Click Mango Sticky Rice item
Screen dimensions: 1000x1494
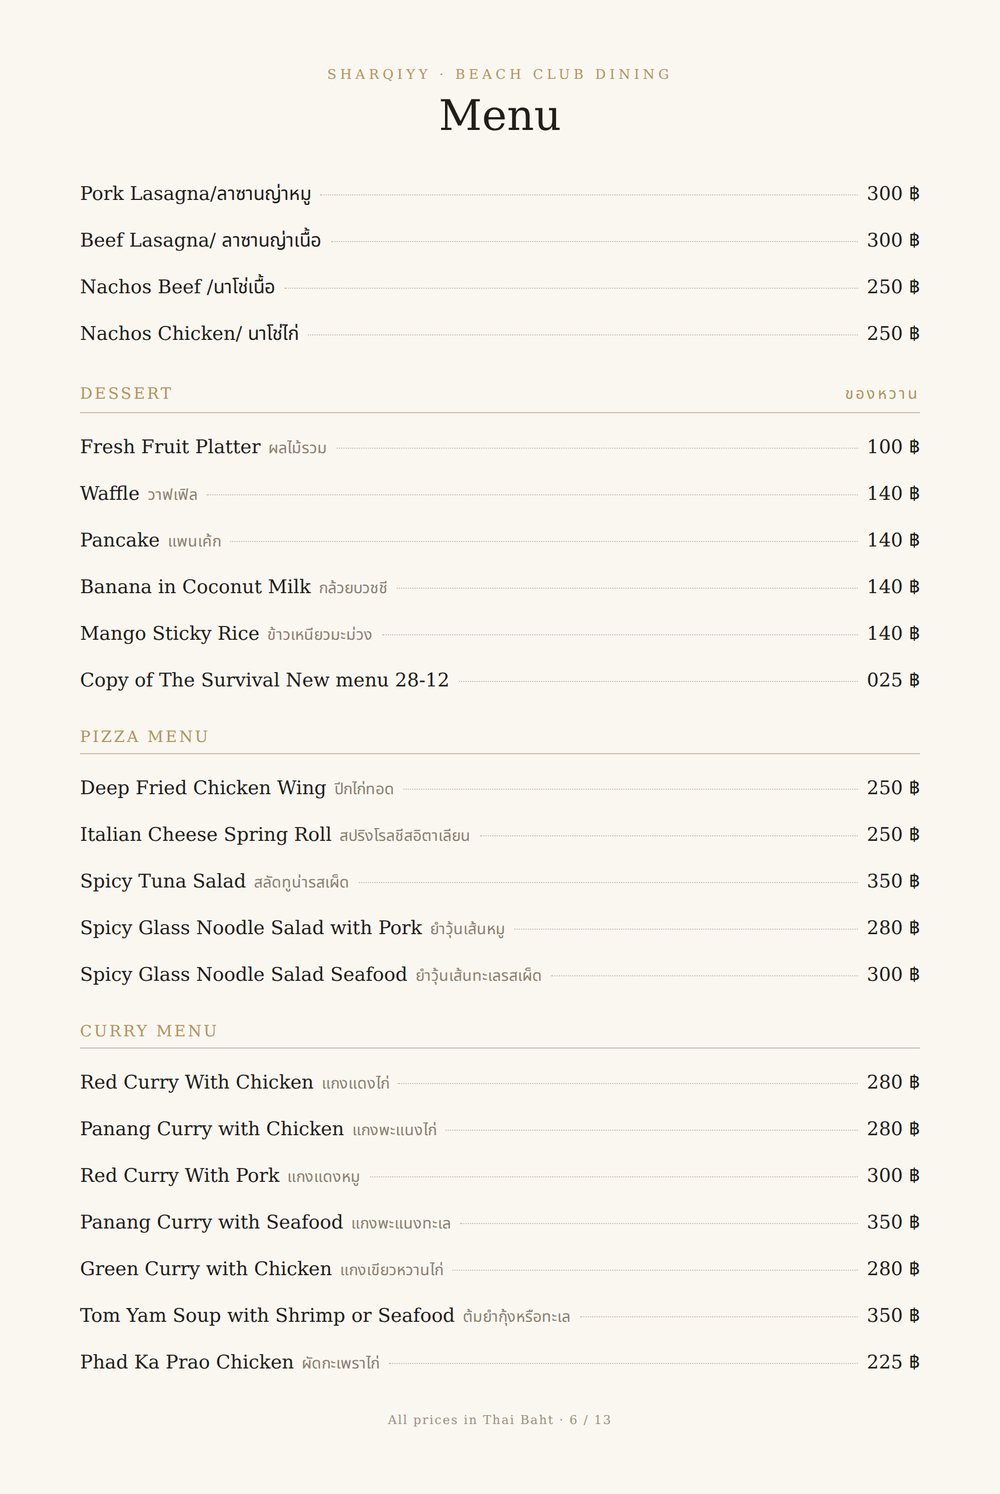[499, 633]
